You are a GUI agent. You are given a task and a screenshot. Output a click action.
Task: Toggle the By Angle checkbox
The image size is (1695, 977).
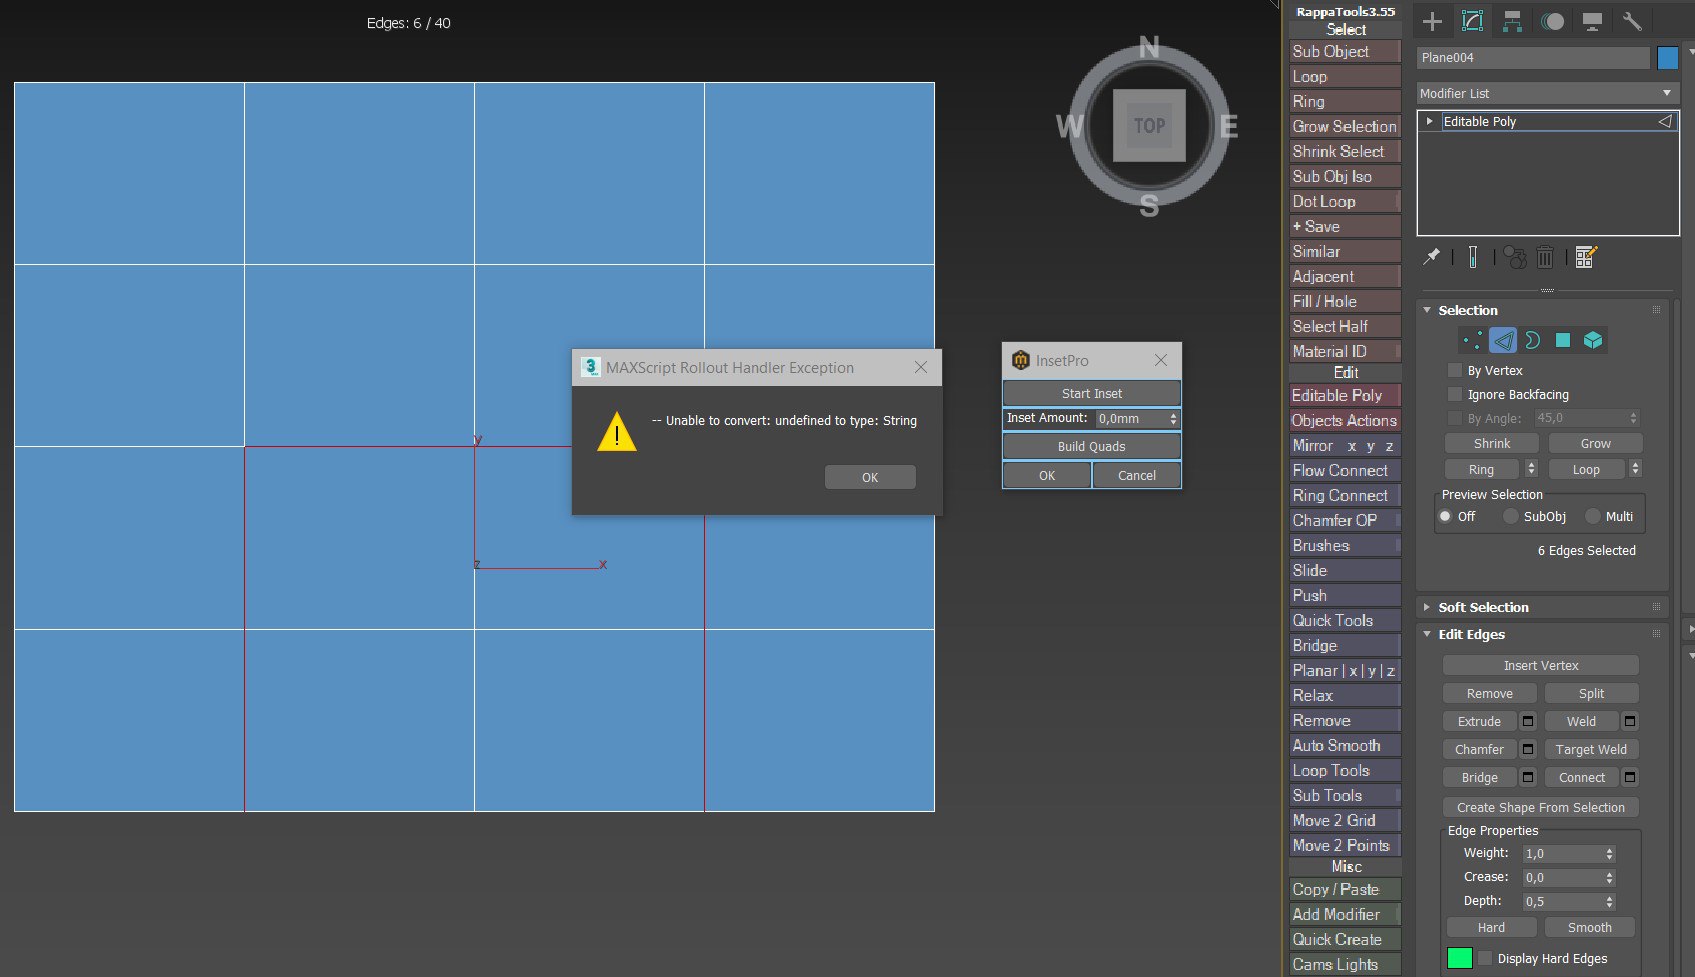[1455, 418]
